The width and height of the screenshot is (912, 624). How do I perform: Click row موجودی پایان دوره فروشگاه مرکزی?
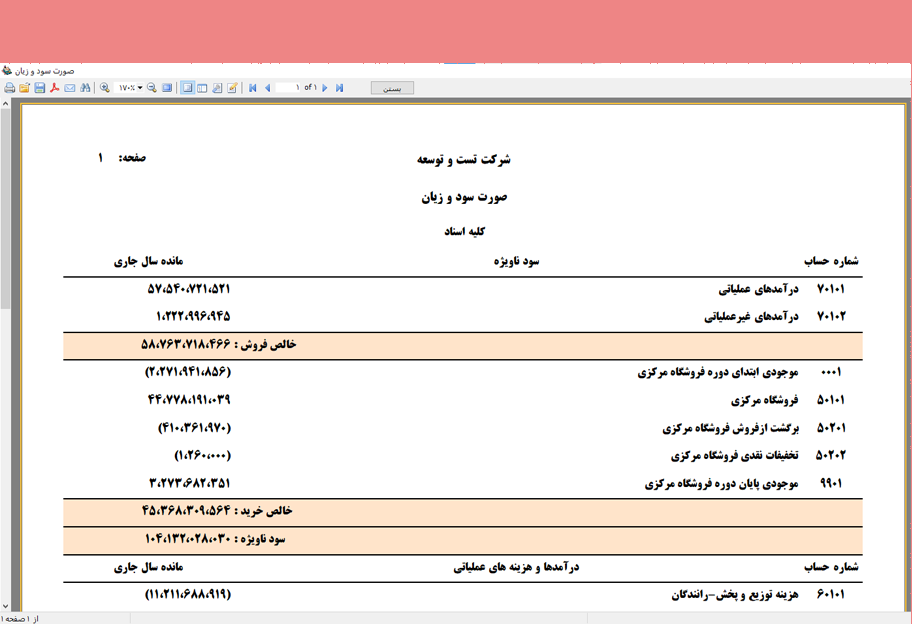click(x=463, y=483)
